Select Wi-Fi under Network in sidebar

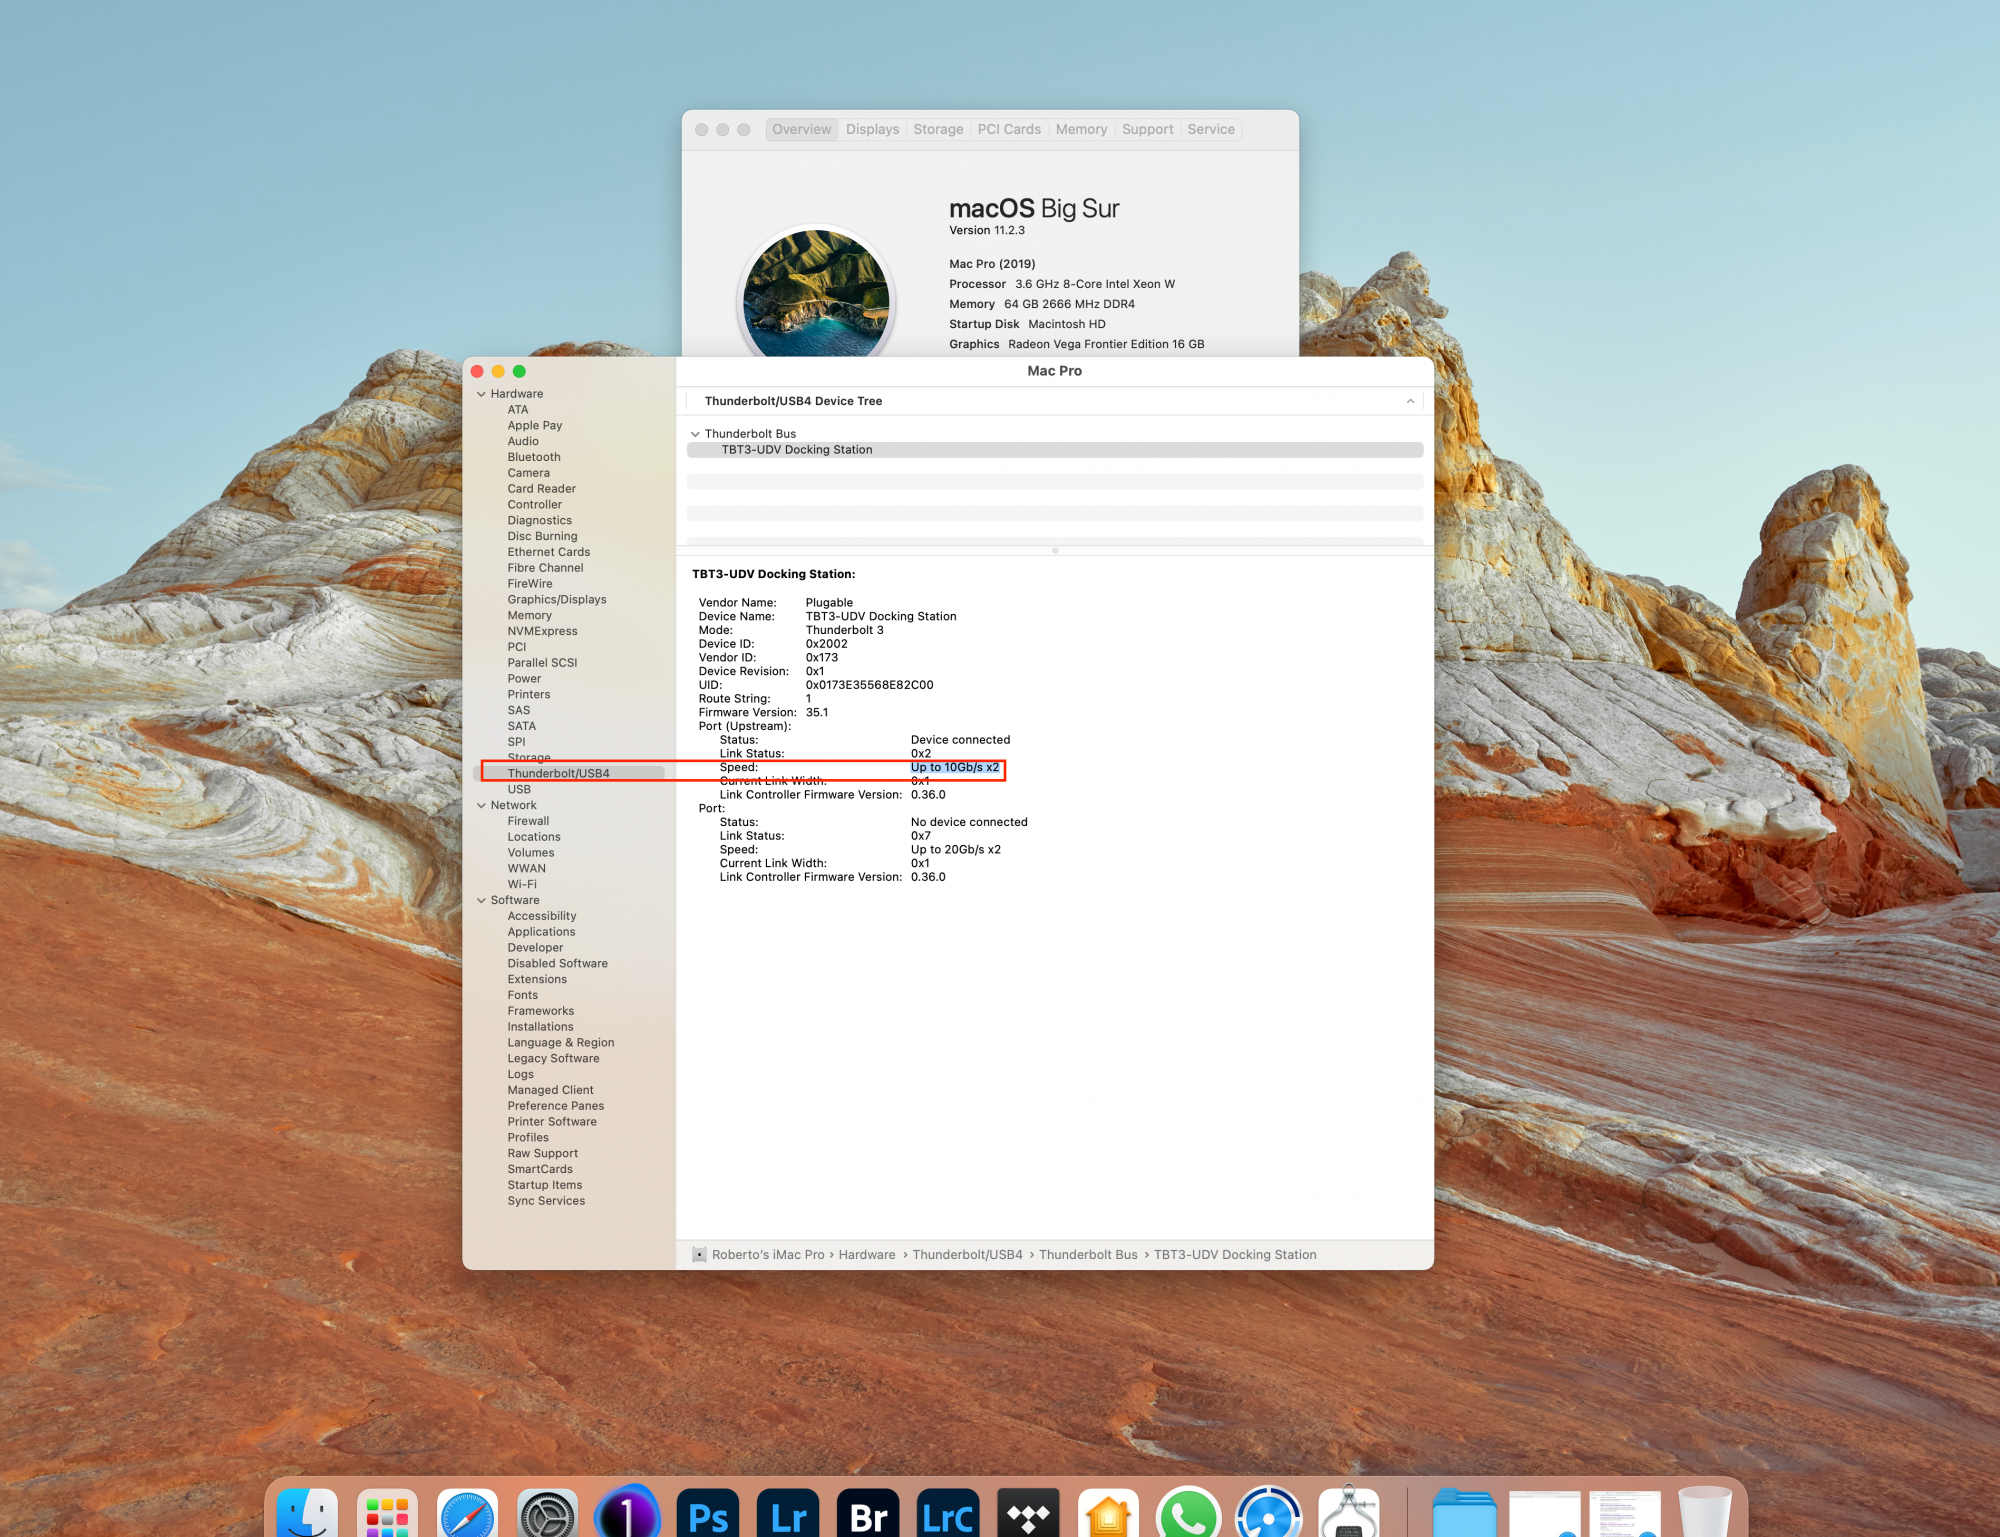[522, 884]
